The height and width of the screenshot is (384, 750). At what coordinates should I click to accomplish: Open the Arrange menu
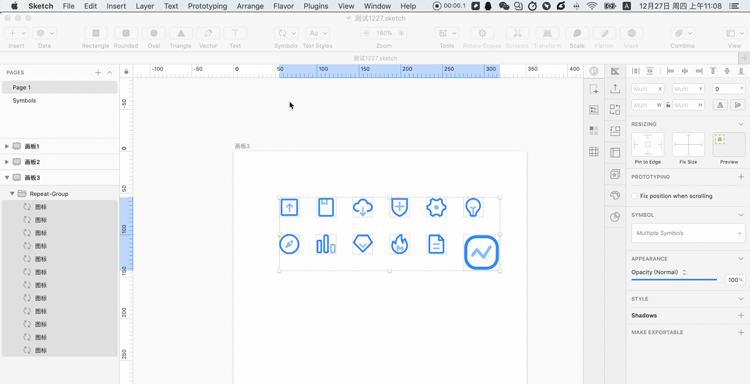tap(250, 6)
